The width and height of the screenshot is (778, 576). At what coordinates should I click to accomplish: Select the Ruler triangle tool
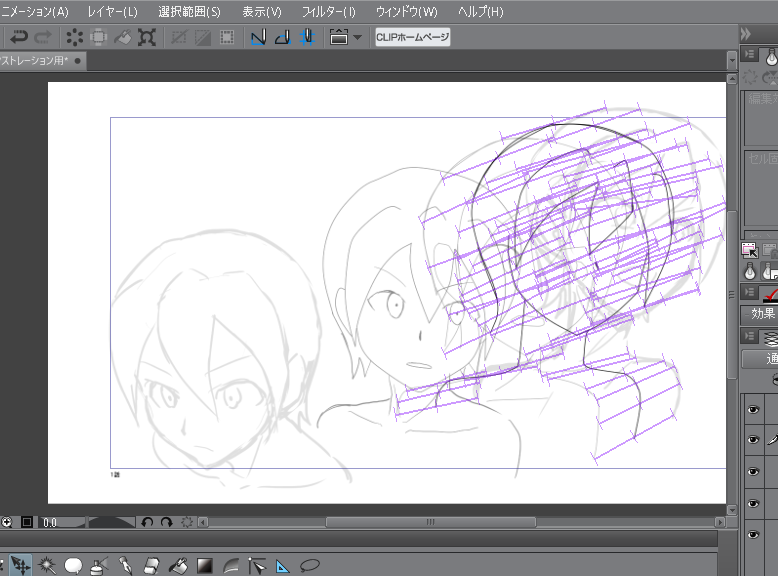coord(282,566)
